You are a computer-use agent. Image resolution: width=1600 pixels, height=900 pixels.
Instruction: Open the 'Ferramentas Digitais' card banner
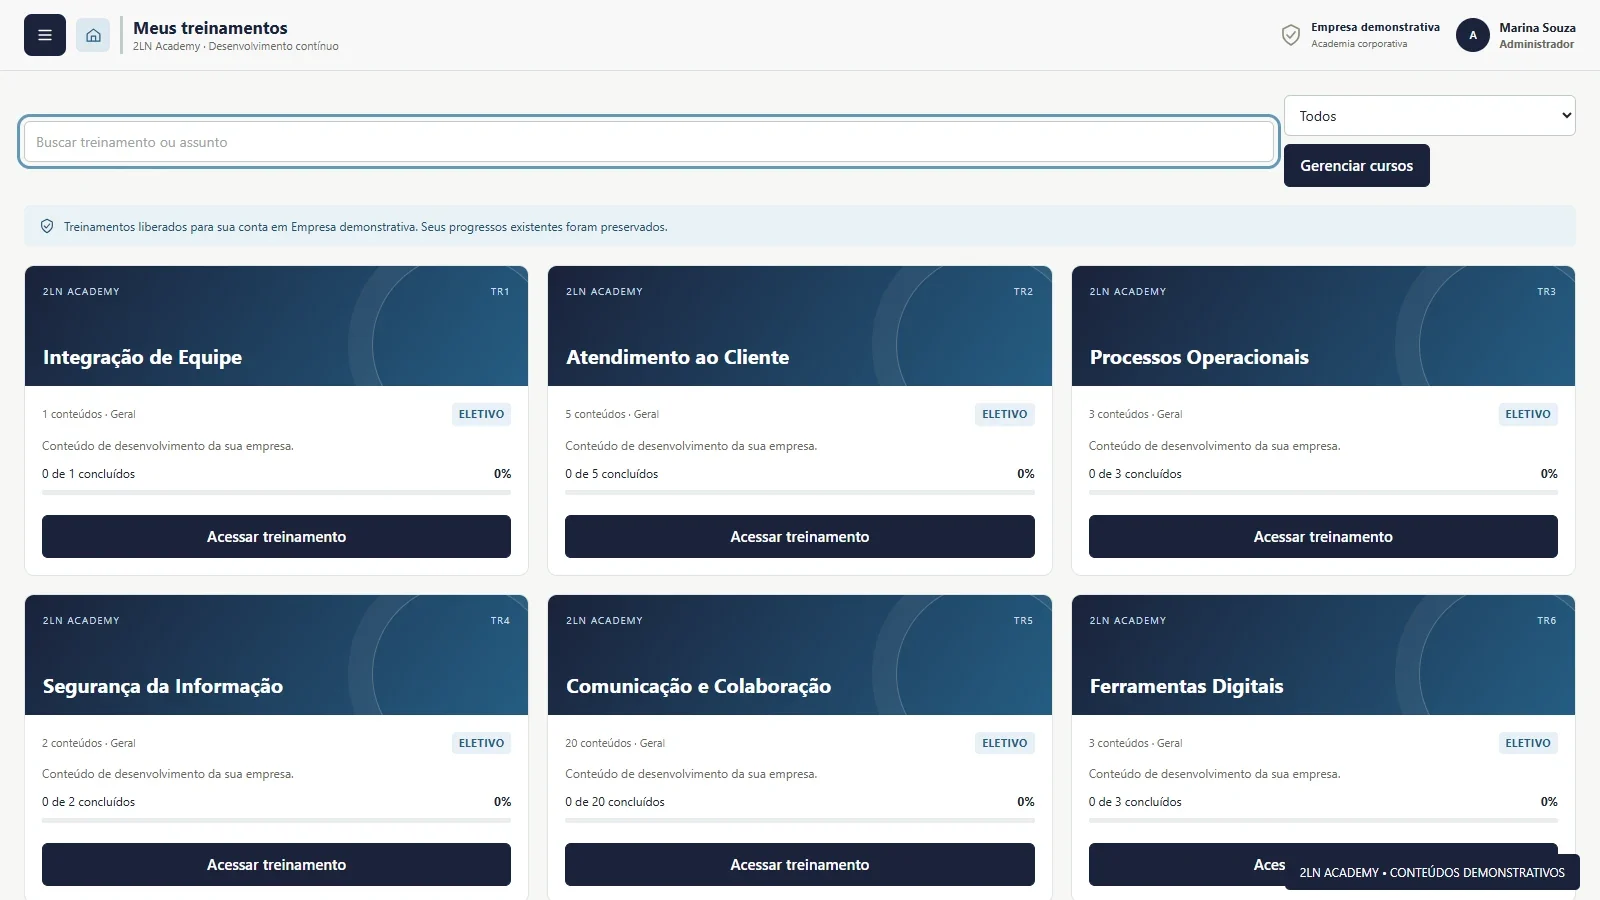[x=1323, y=655]
